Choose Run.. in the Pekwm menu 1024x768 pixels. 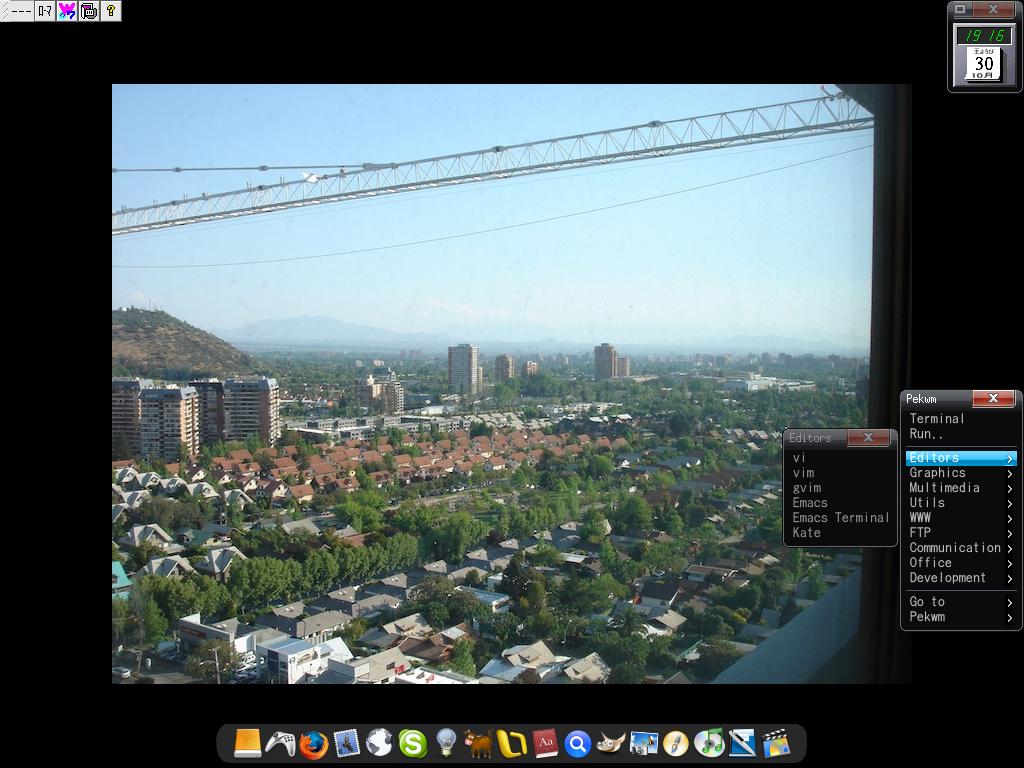tap(926, 434)
